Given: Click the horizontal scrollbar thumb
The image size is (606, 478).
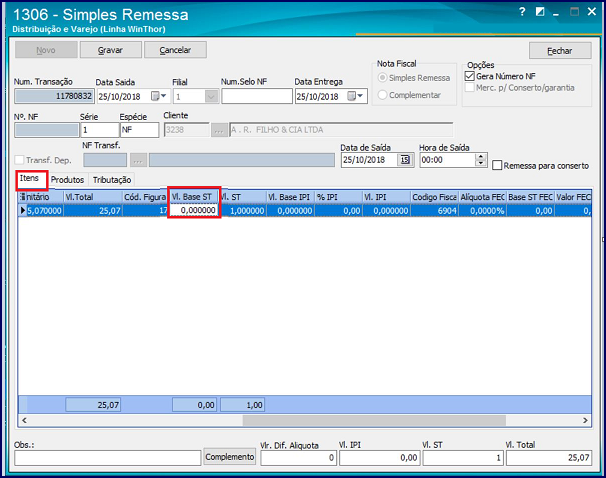Looking at the screenshot, I should [x=374, y=420].
